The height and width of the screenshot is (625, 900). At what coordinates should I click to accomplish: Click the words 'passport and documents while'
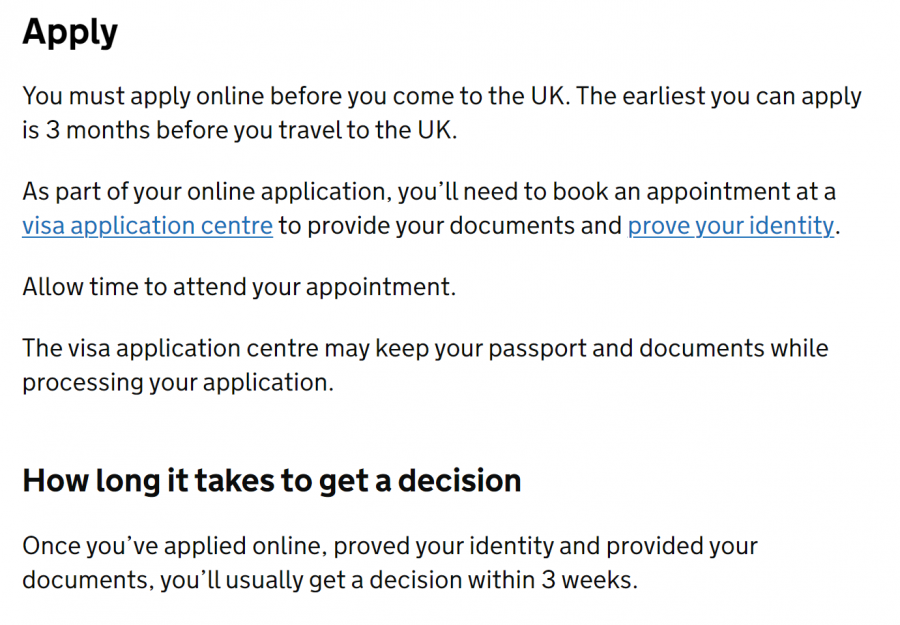click(x=658, y=348)
